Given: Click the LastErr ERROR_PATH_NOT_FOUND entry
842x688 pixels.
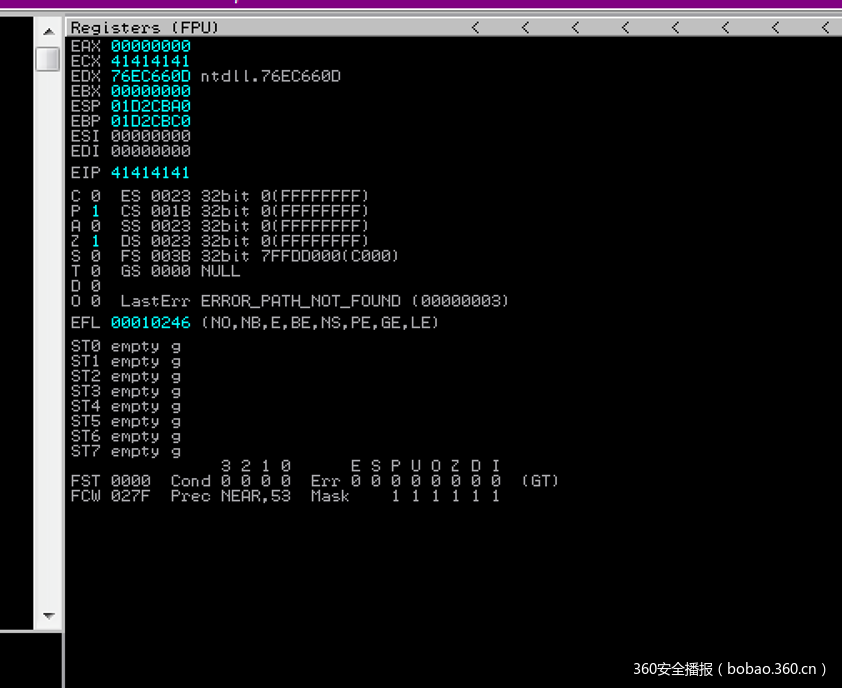Looking at the screenshot, I should [x=300, y=301].
